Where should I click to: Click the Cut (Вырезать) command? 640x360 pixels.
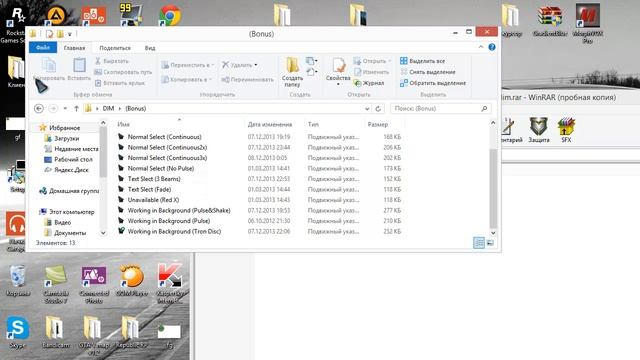[x=111, y=61]
